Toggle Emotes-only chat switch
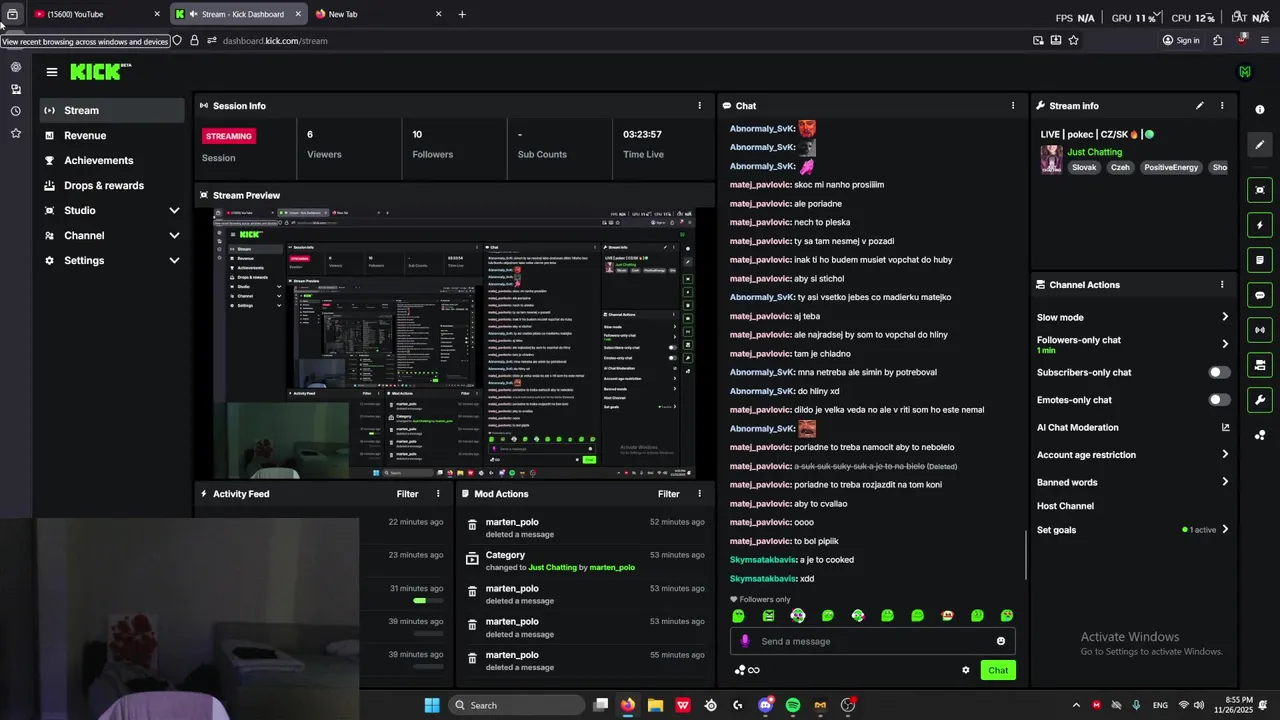 pos(1219,400)
